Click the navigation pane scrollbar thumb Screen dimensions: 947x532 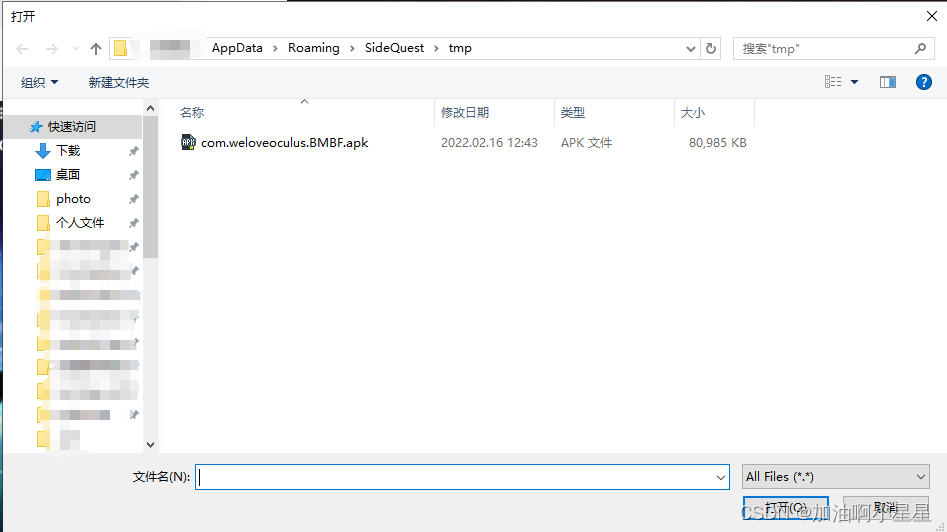click(150, 187)
